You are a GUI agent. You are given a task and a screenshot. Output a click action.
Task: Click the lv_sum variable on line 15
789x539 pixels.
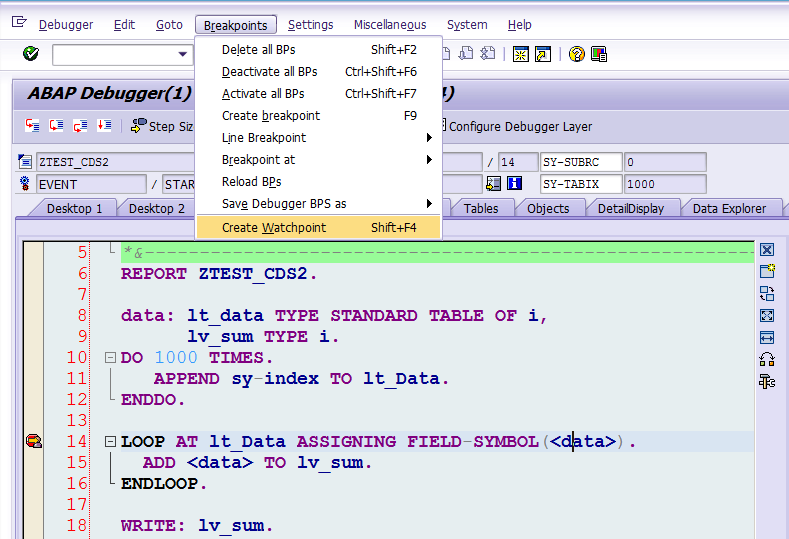(x=330, y=463)
